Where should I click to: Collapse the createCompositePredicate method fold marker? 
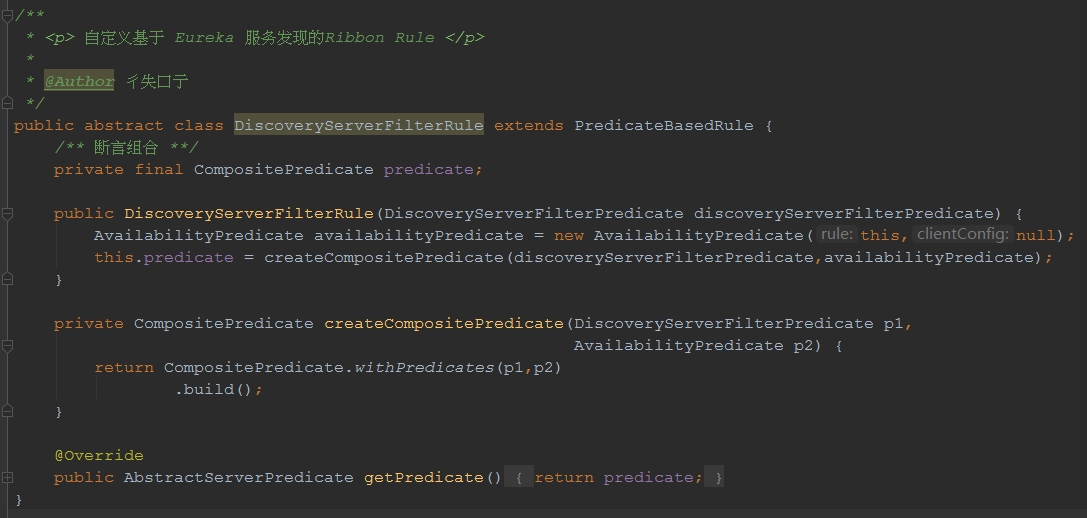click(x=8, y=345)
